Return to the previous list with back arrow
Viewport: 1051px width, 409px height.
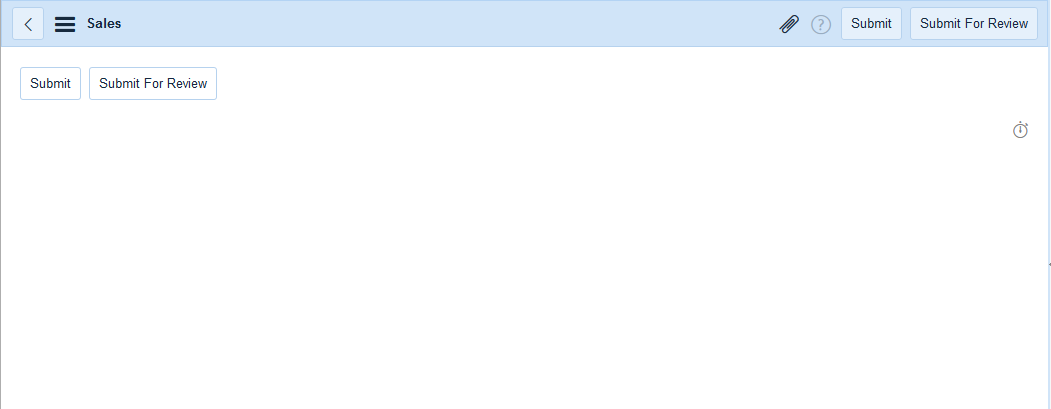click(28, 24)
